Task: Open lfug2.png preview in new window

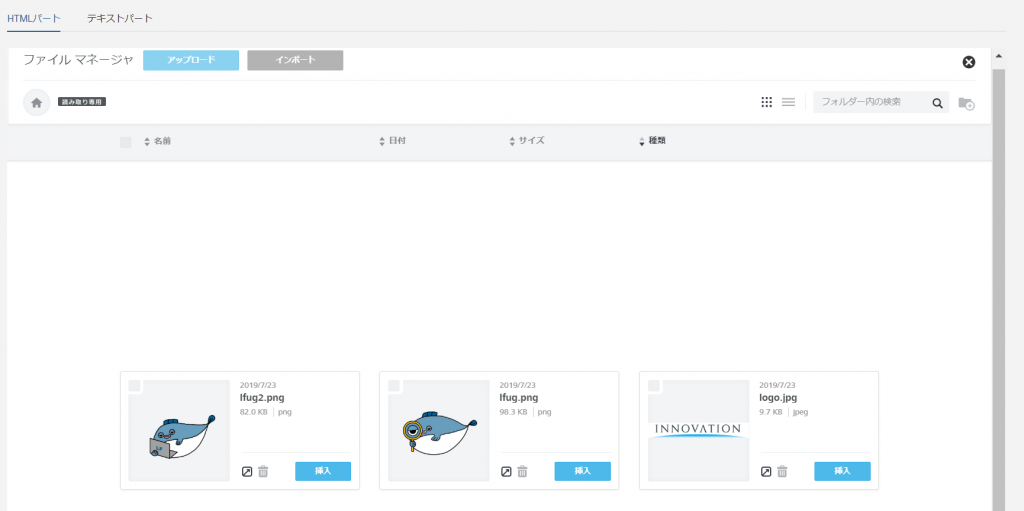Action: (x=247, y=471)
